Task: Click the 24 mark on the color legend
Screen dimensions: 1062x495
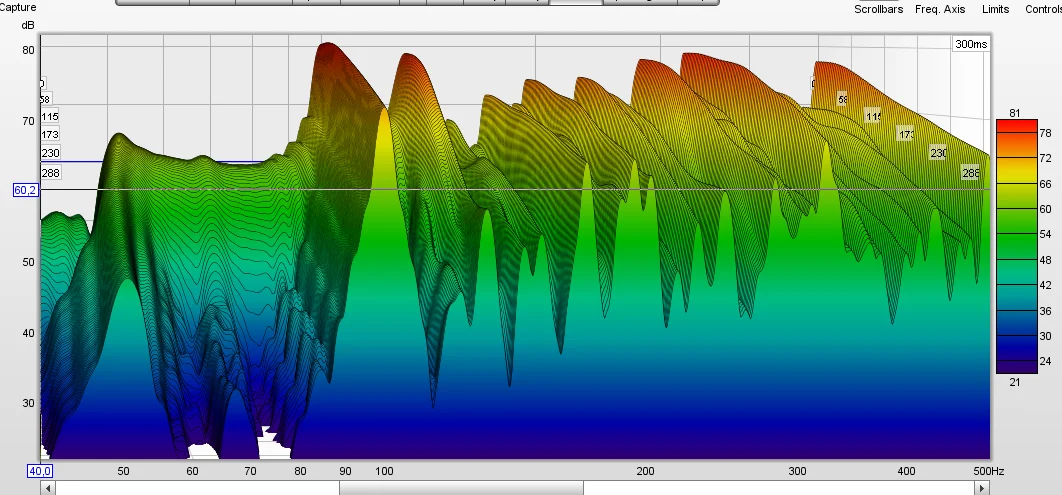Action: (x=1045, y=361)
